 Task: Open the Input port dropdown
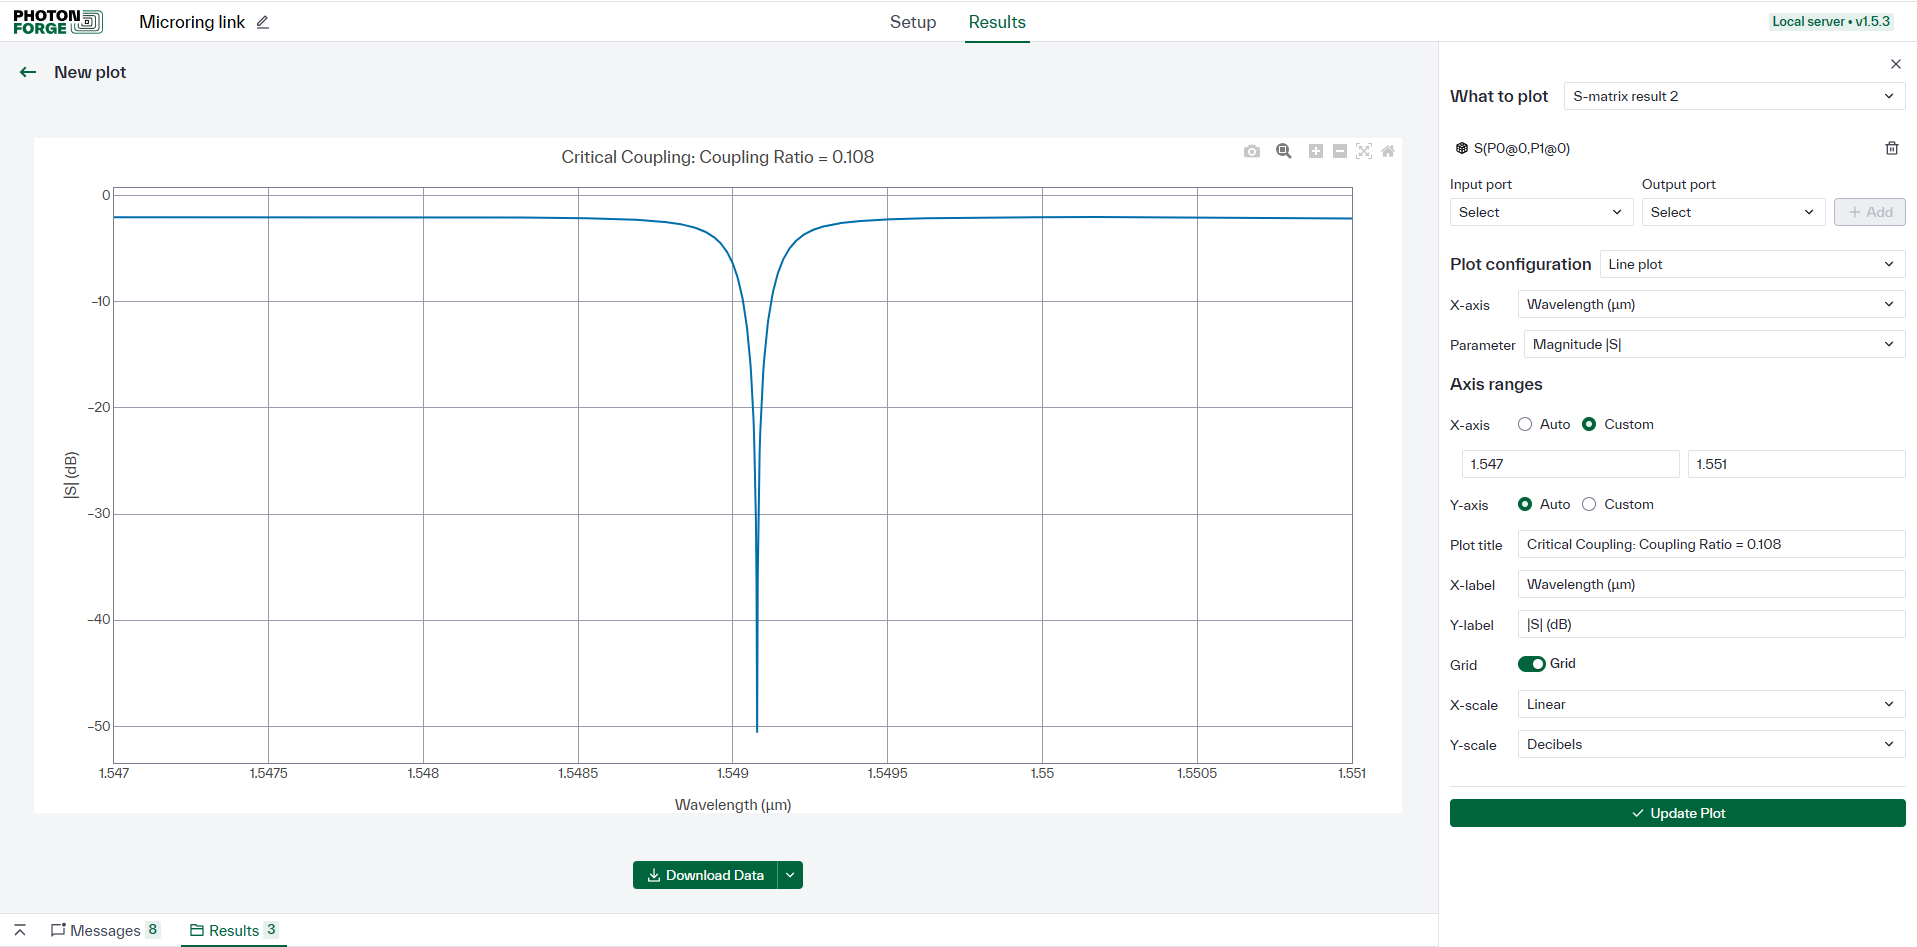click(1541, 212)
